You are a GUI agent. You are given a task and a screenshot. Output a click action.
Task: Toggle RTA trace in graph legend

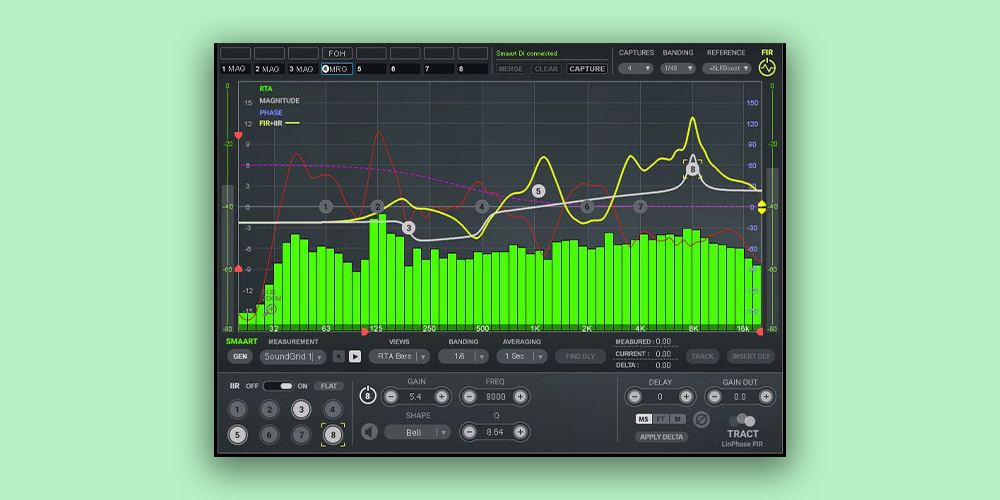pos(265,89)
